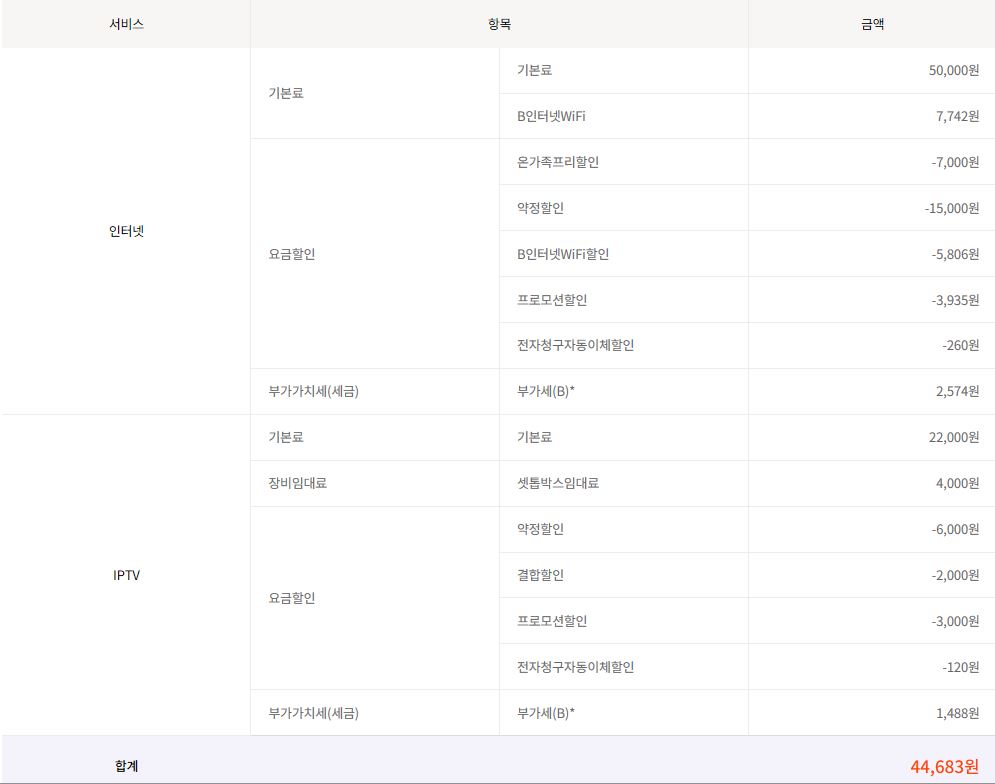
Task: Click the -3,935원 promotion discount amount
Action: point(955,300)
